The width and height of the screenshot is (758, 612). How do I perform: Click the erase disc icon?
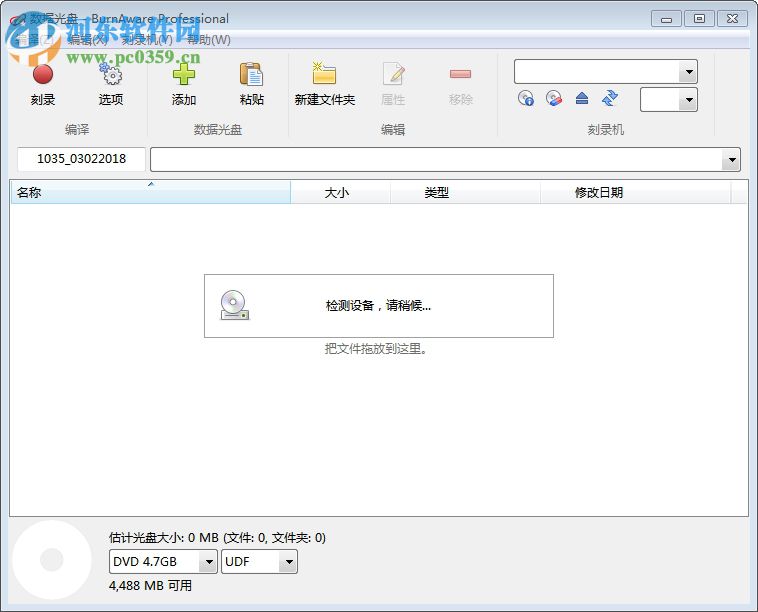[554, 99]
